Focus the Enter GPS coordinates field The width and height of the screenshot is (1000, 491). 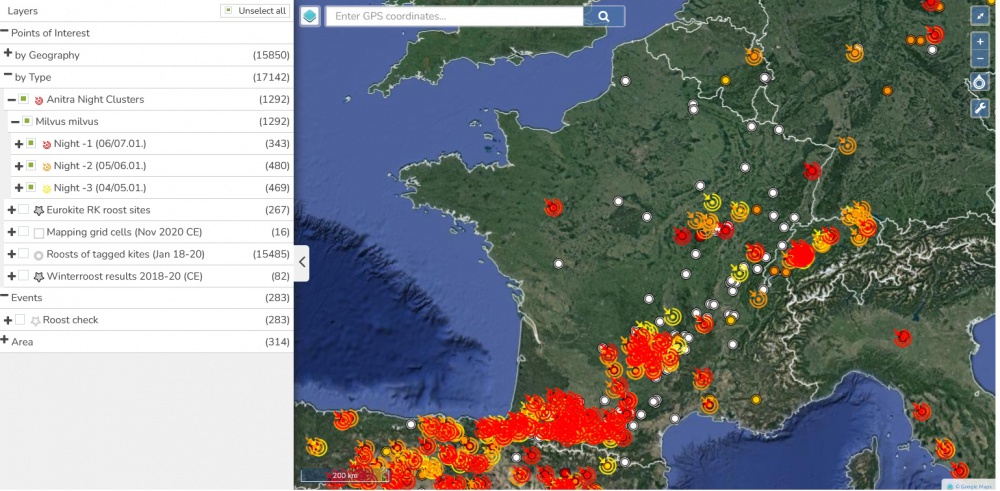tap(455, 16)
